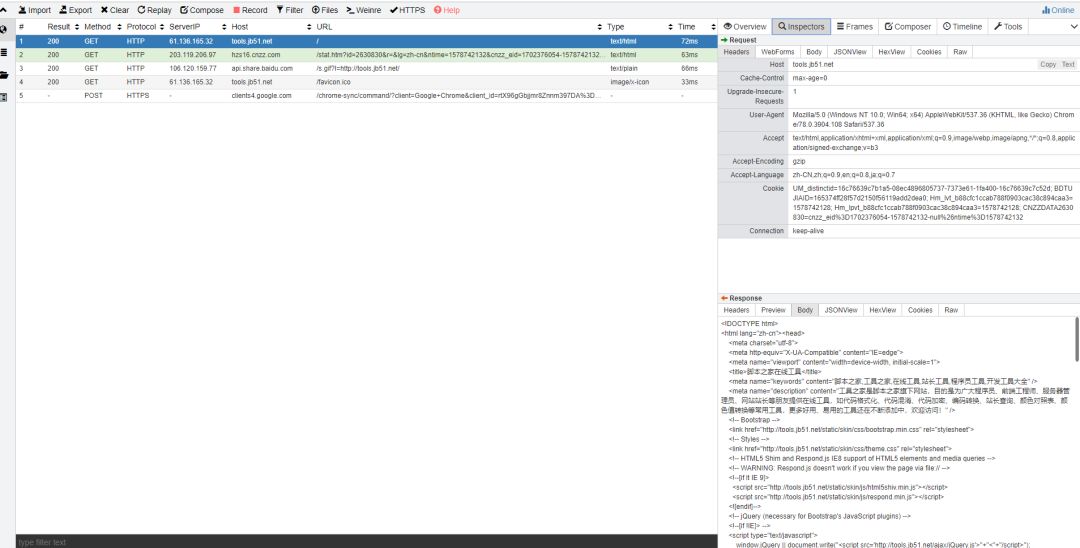Screen dimensions: 1080x548
Task: Switch to the Frames tab
Action: (x=854, y=26)
